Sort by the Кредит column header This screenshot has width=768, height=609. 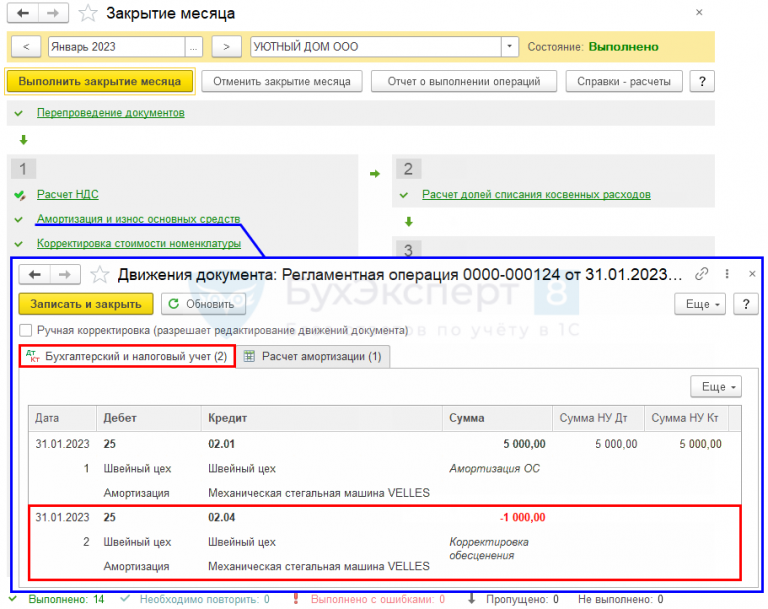click(322, 418)
